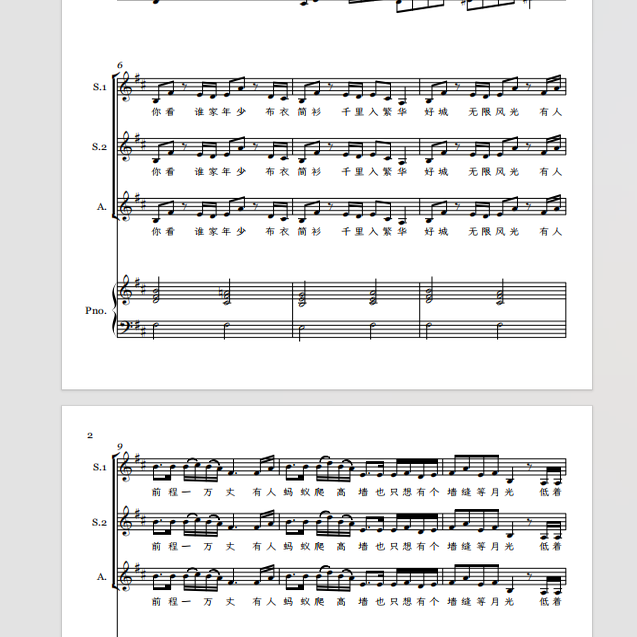This screenshot has width=637, height=637.
Task: Select the S.2 staff label beside measure 6
Action: tap(100, 147)
